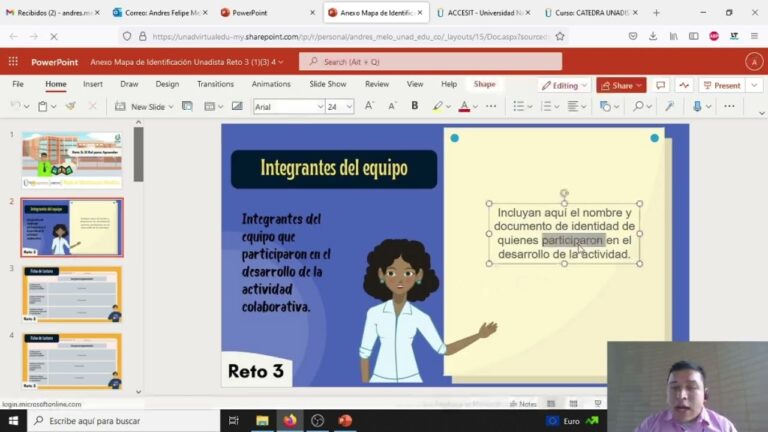Viewport: 768px width, 432px height.
Task: Toggle numbered list
Action: pos(546,106)
